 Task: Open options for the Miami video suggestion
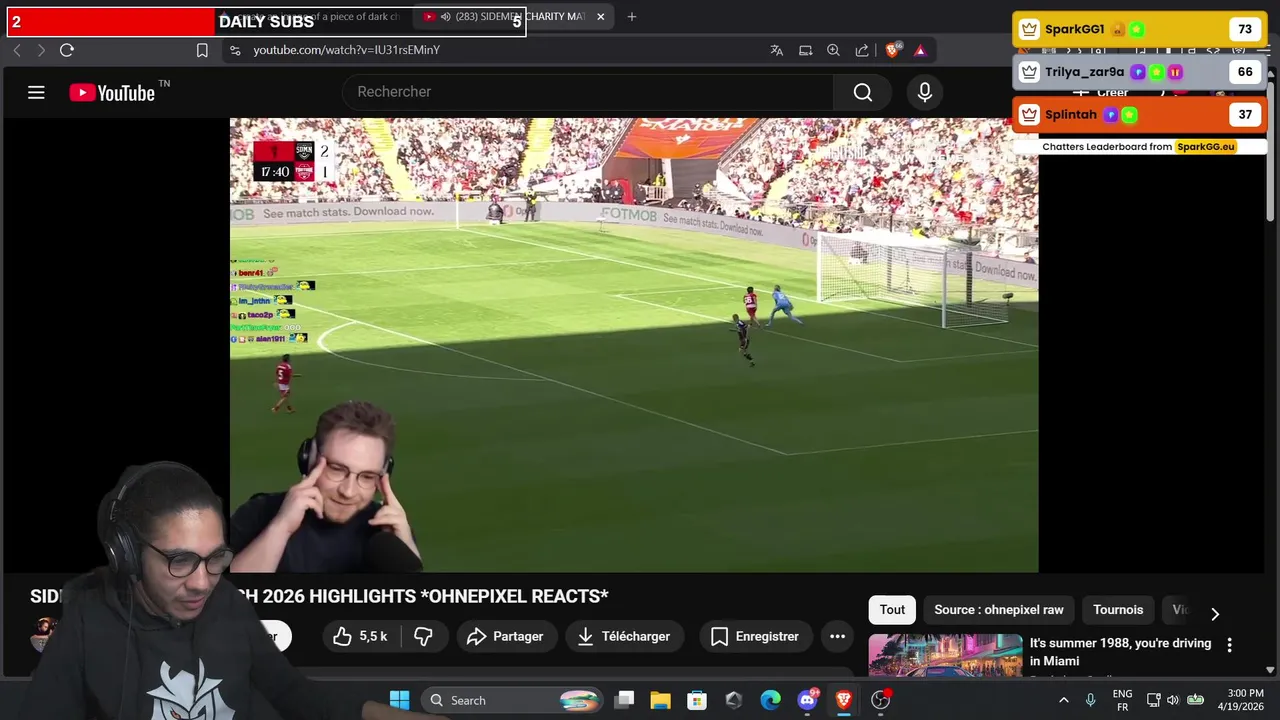point(1229,645)
